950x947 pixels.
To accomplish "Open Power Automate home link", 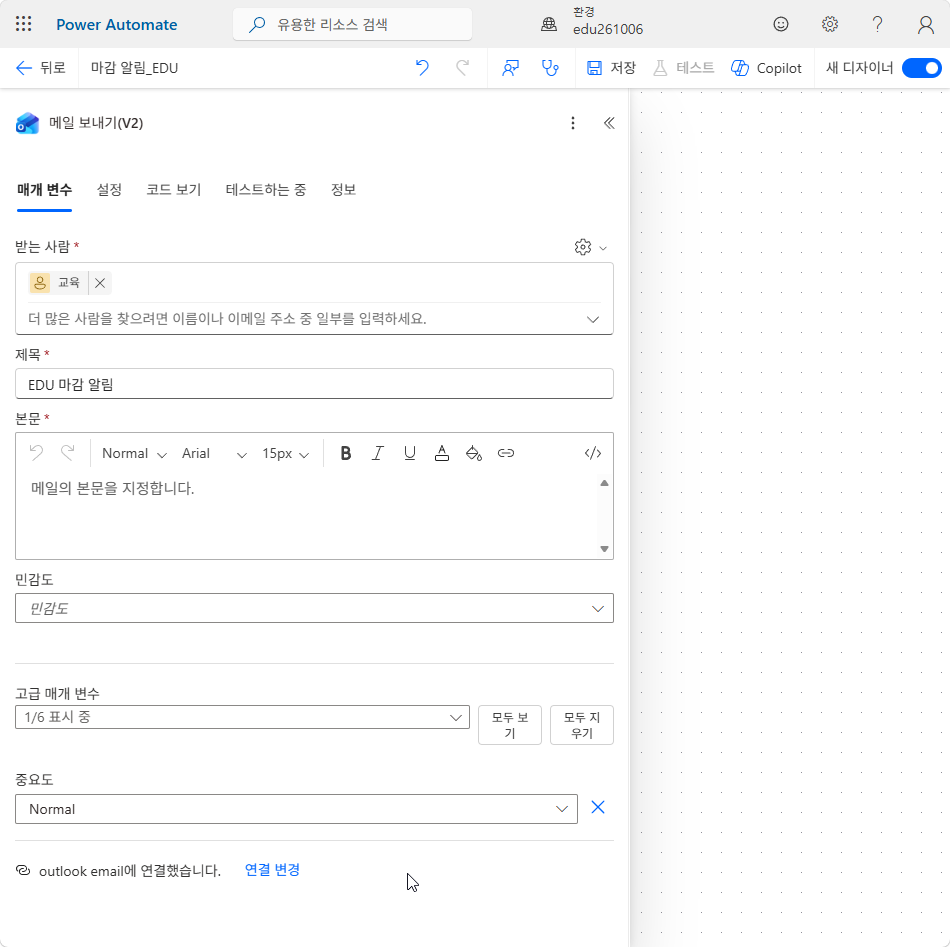I will pos(116,24).
